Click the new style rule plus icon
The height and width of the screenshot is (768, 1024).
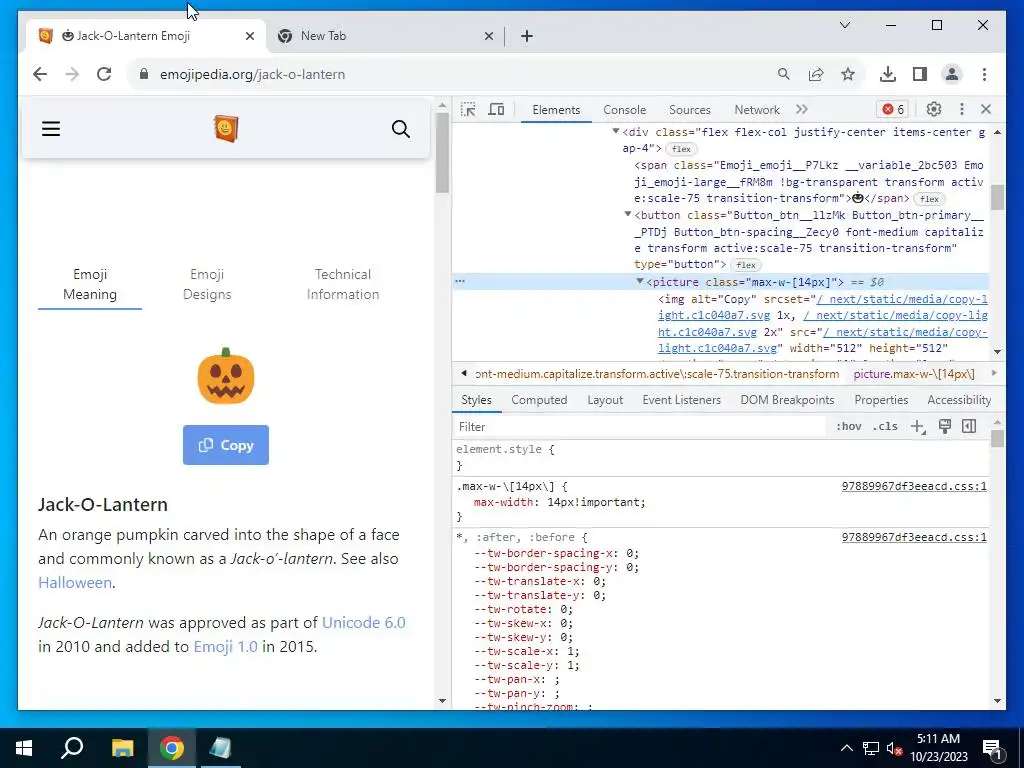tap(918, 426)
